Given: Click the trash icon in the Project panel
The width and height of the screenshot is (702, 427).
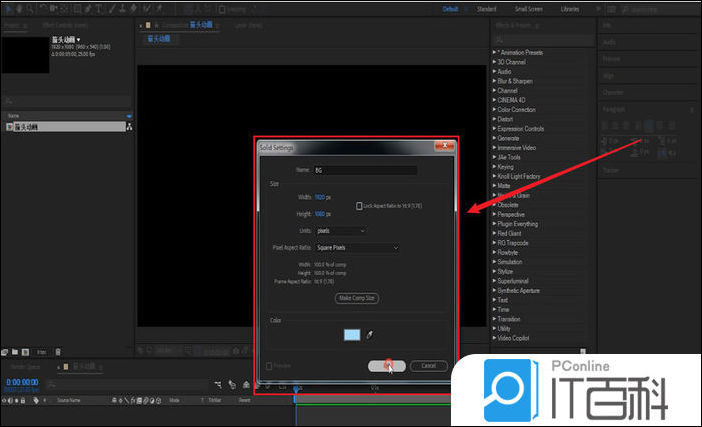Looking at the screenshot, I should coord(58,352).
